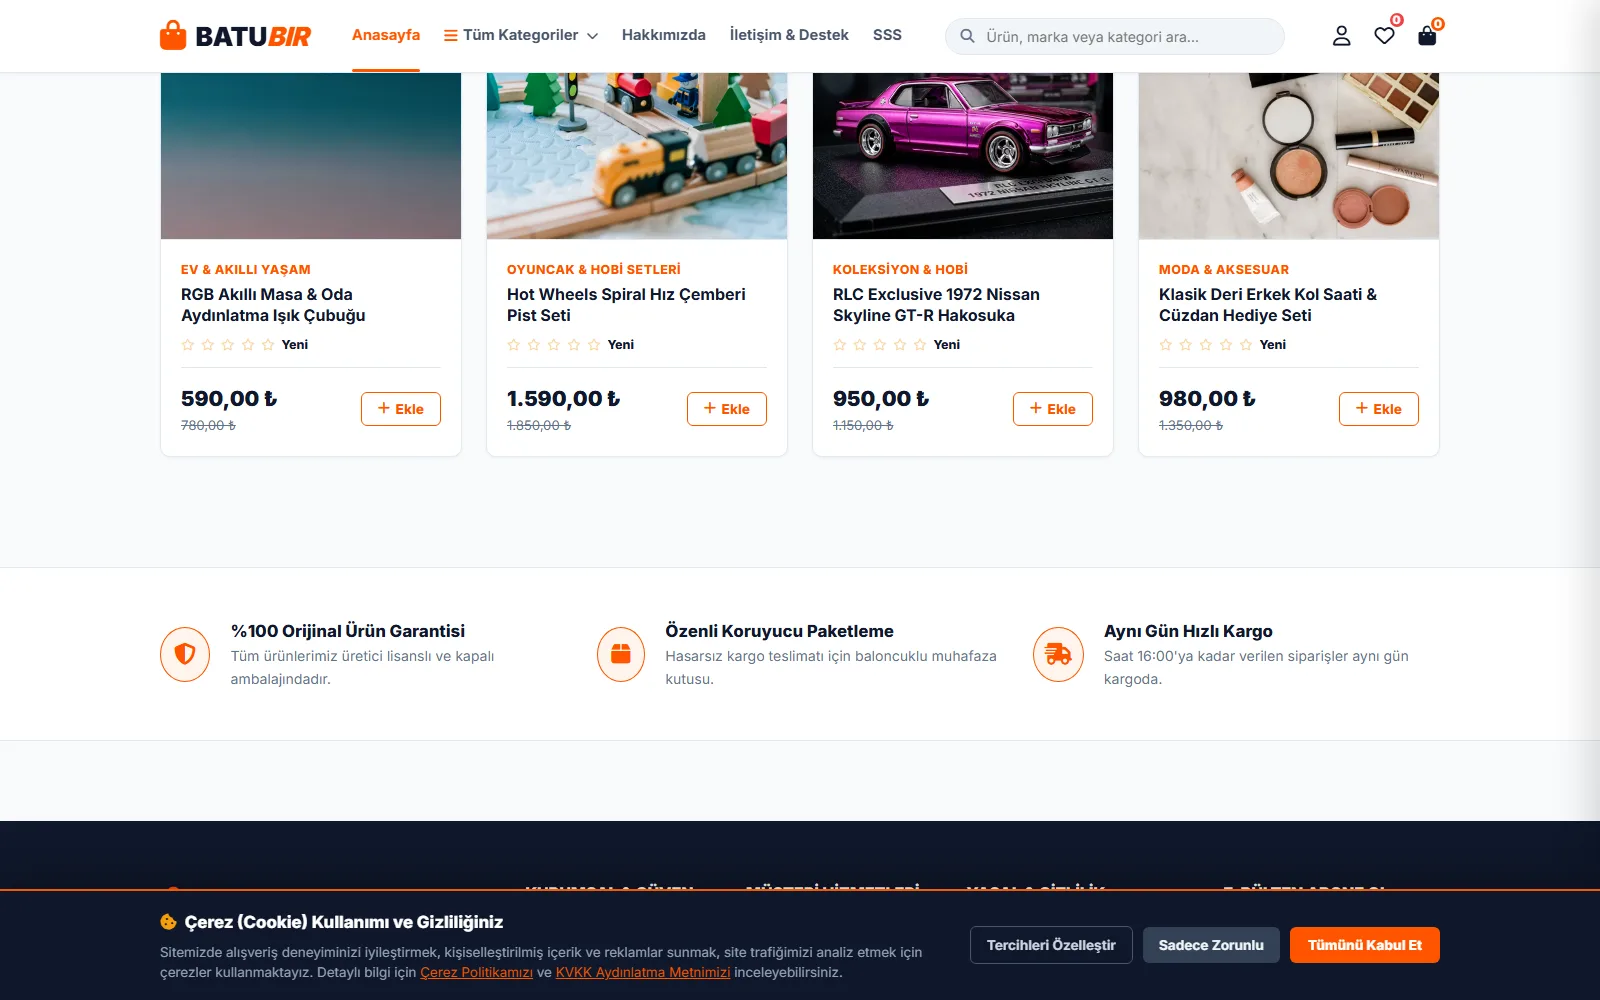Add Hot Wheels Spiral set to cart
The height and width of the screenshot is (1000, 1600).
727,409
